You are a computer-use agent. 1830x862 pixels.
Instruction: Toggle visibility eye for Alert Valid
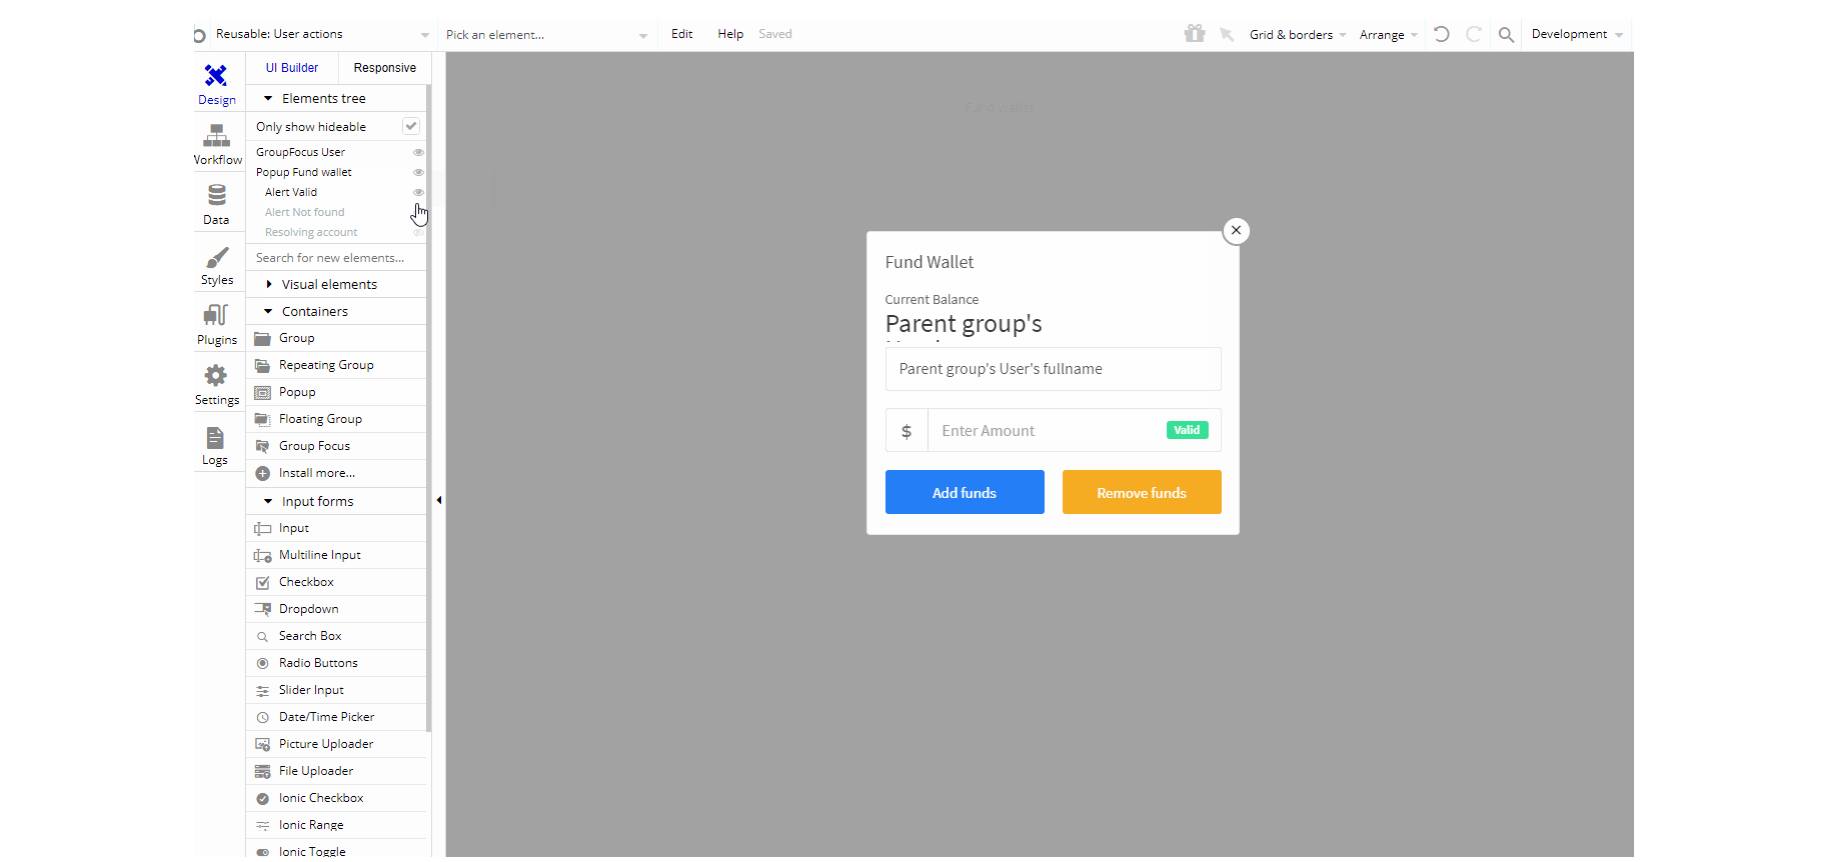[419, 192]
